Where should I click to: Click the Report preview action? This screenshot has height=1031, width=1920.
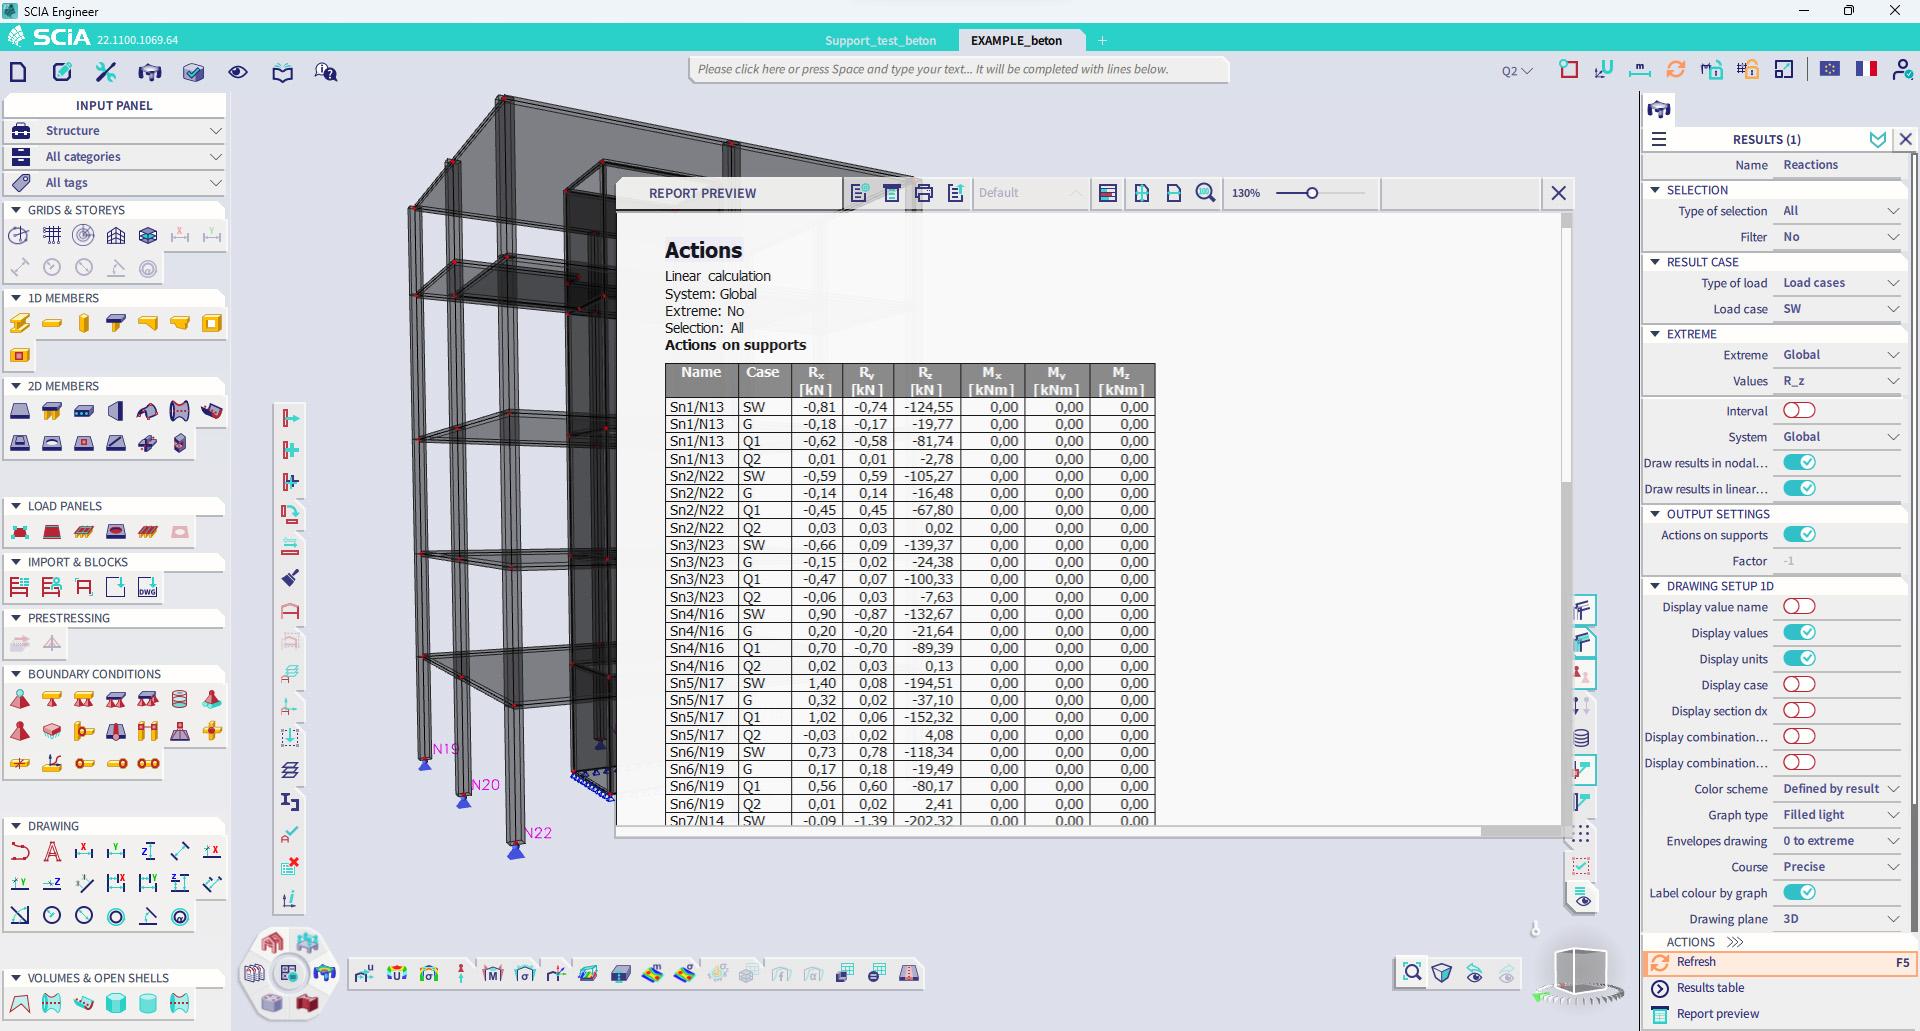pyautogui.click(x=1717, y=1014)
